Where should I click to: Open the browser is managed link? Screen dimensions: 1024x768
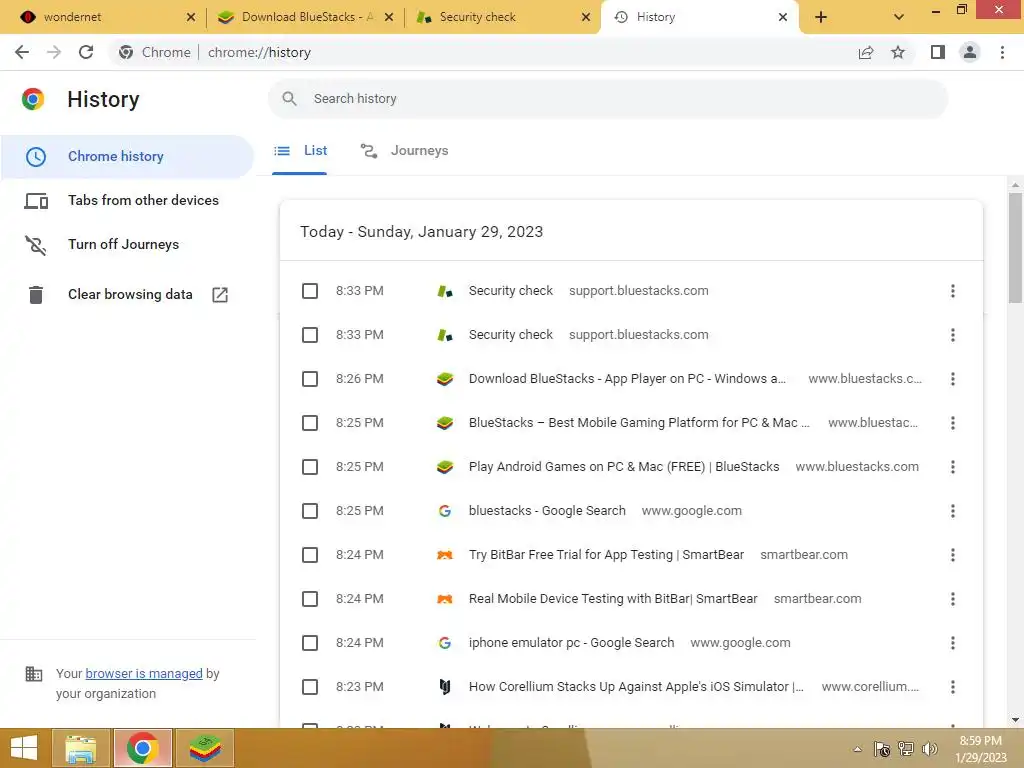click(144, 673)
